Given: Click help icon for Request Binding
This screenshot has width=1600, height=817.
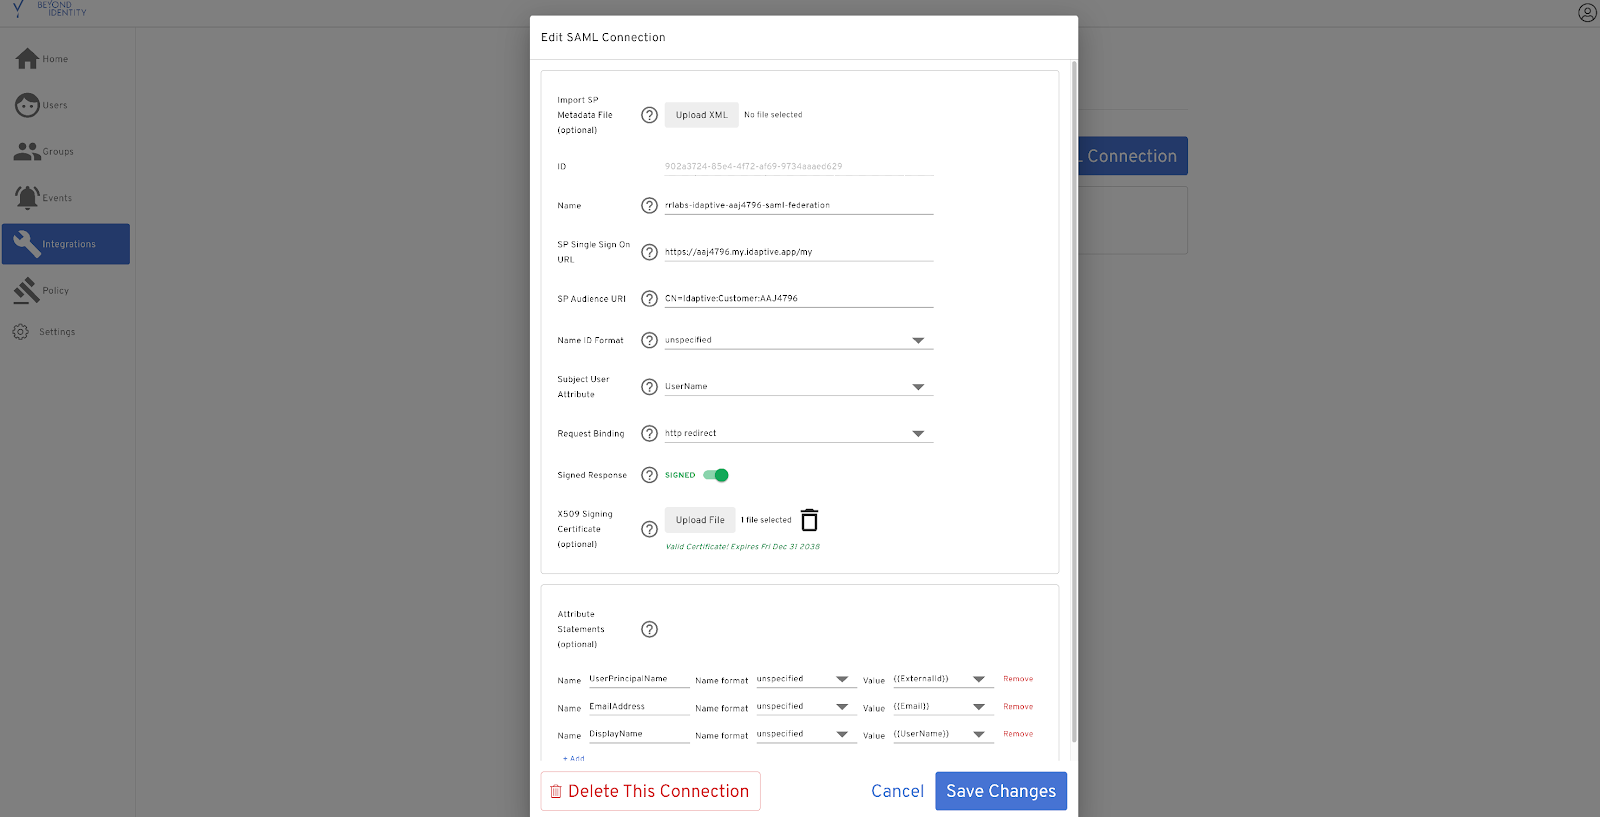Looking at the screenshot, I should tap(649, 433).
